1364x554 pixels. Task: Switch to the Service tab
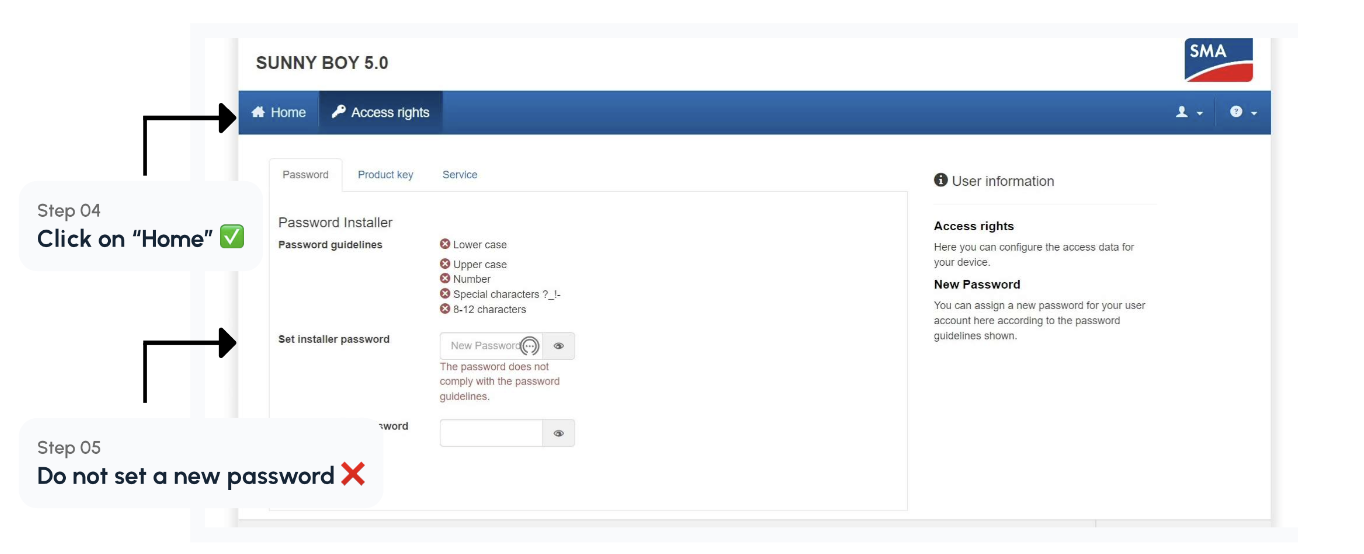click(460, 175)
